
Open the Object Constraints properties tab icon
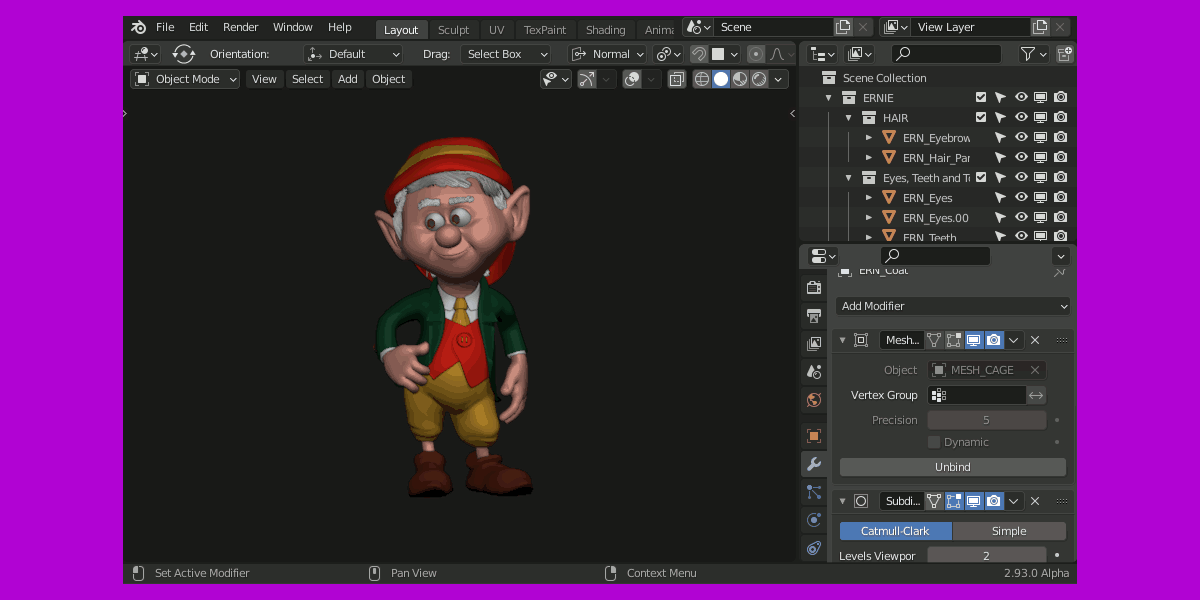coord(814,548)
